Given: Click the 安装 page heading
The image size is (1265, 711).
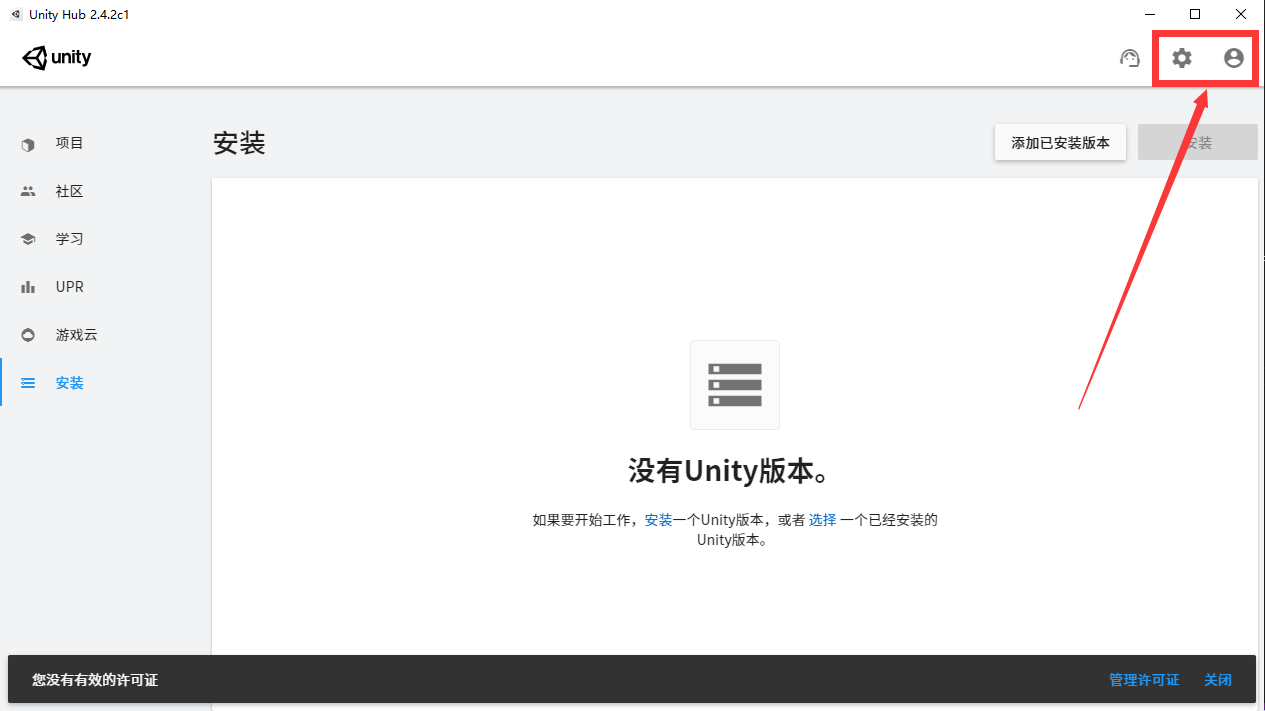Looking at the screenshot, I should [239, 143].
